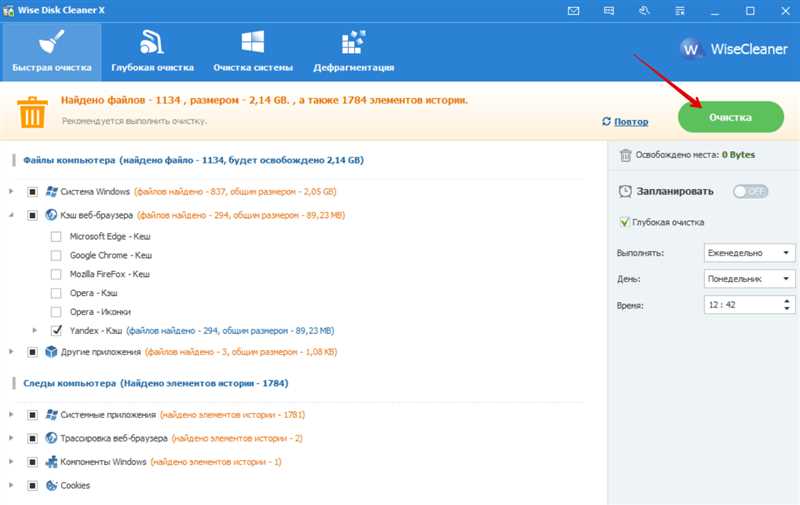Click the Трассировка веб-браузера globe icon
Screen dimensions: 800x505
click(x=51, y=438)
